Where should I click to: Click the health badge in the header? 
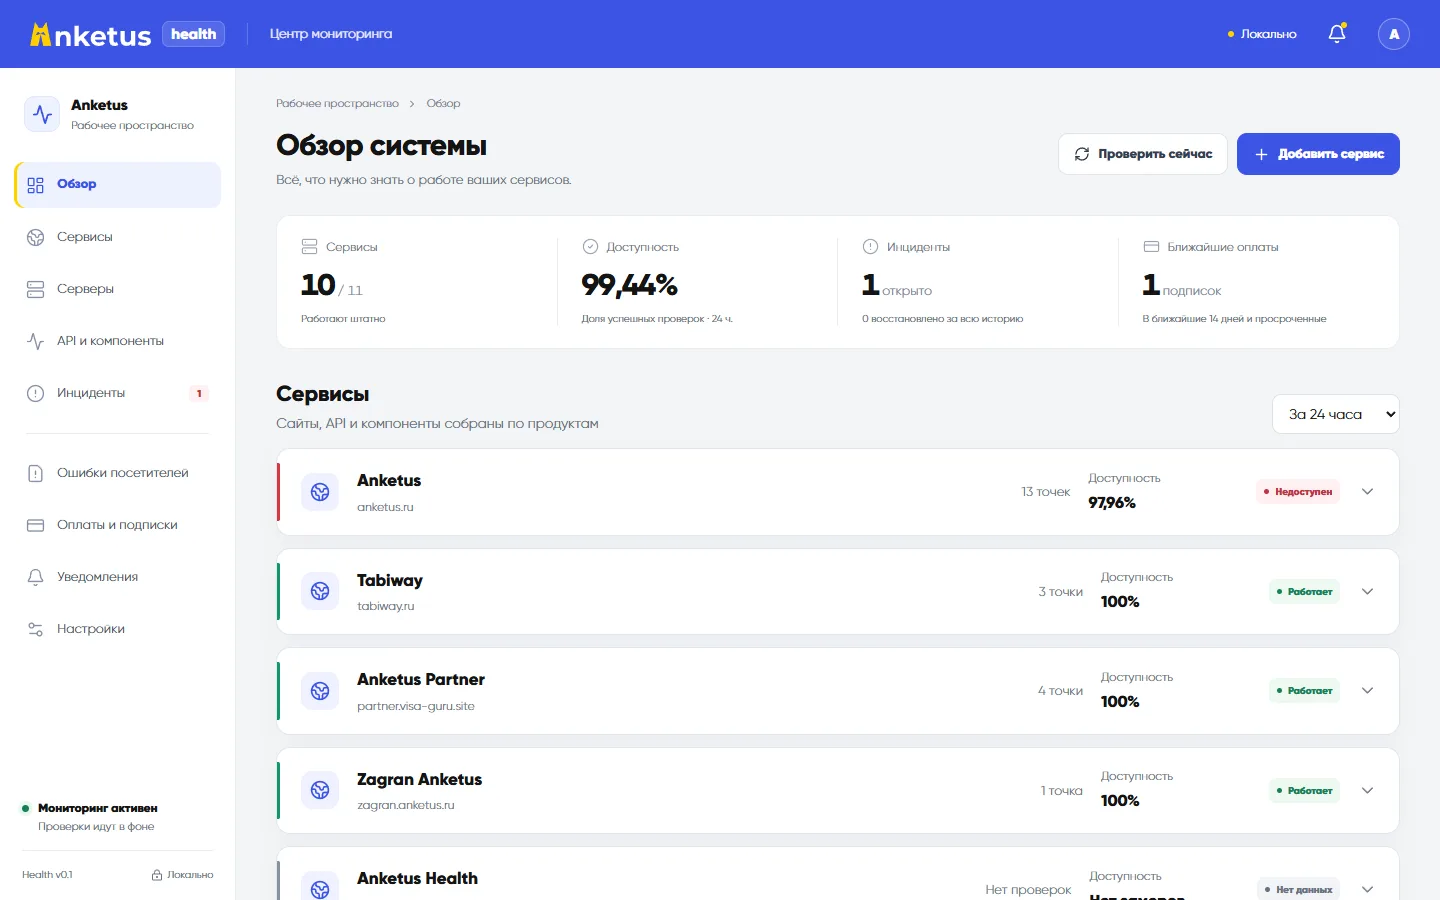pyautogui.click(x=193, y=34)
